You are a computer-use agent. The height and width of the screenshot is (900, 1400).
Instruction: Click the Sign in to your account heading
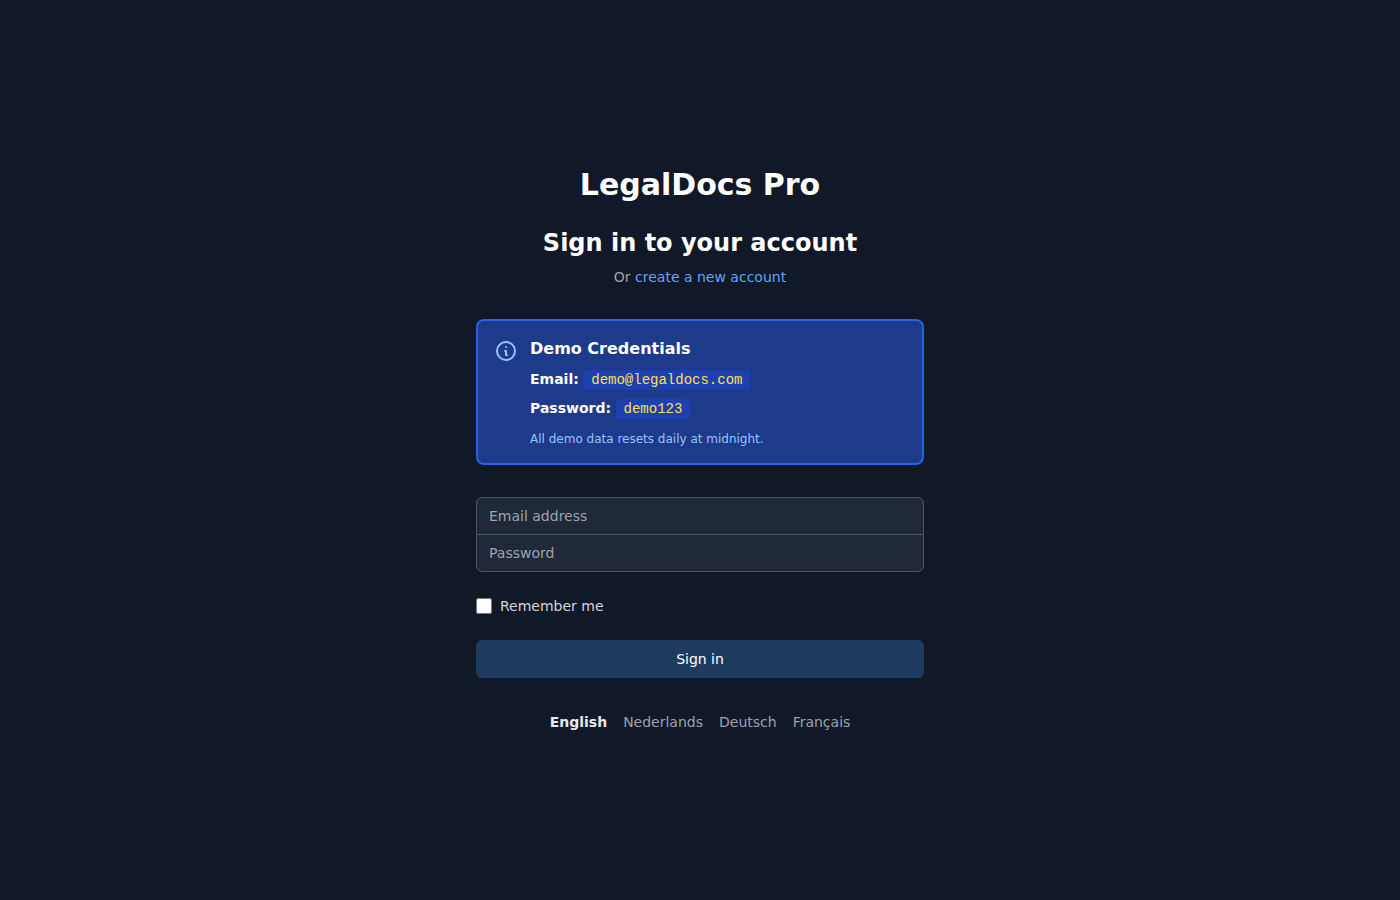point(700,241)
